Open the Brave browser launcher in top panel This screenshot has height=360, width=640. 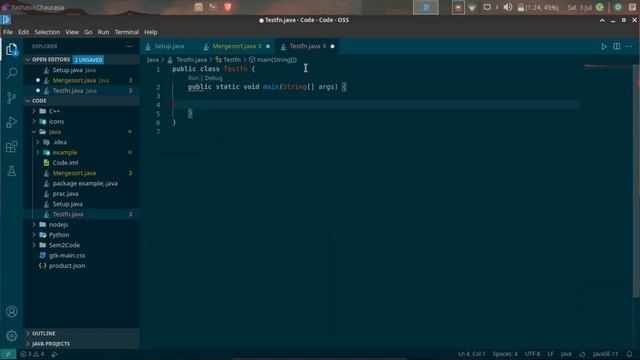[228, 7]
